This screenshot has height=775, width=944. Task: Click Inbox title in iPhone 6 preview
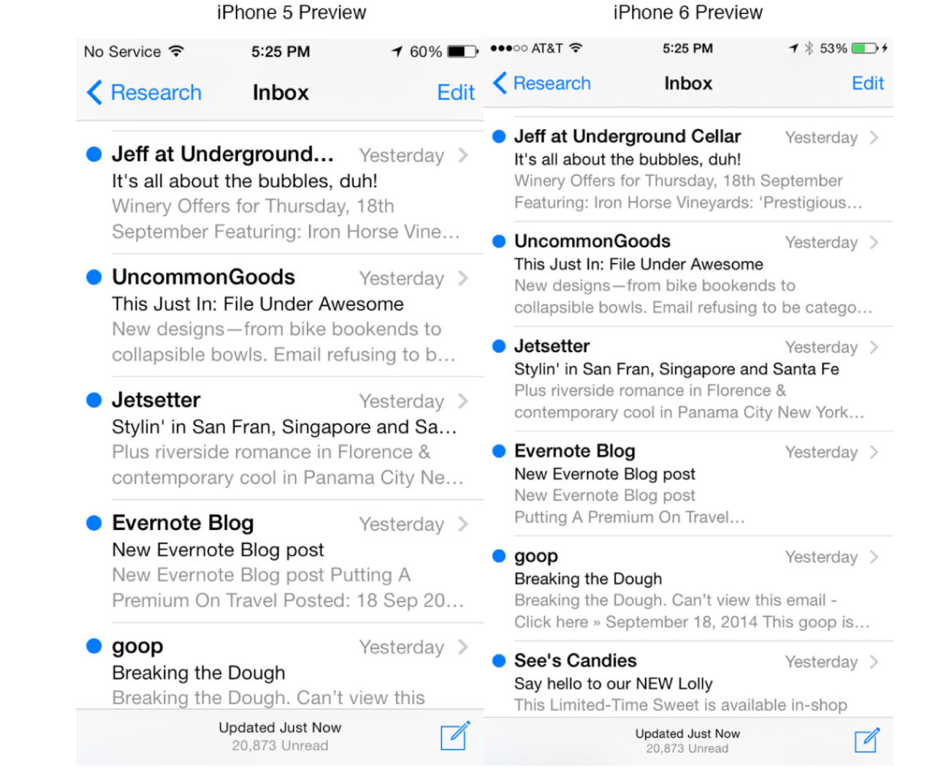coord(688,83)
